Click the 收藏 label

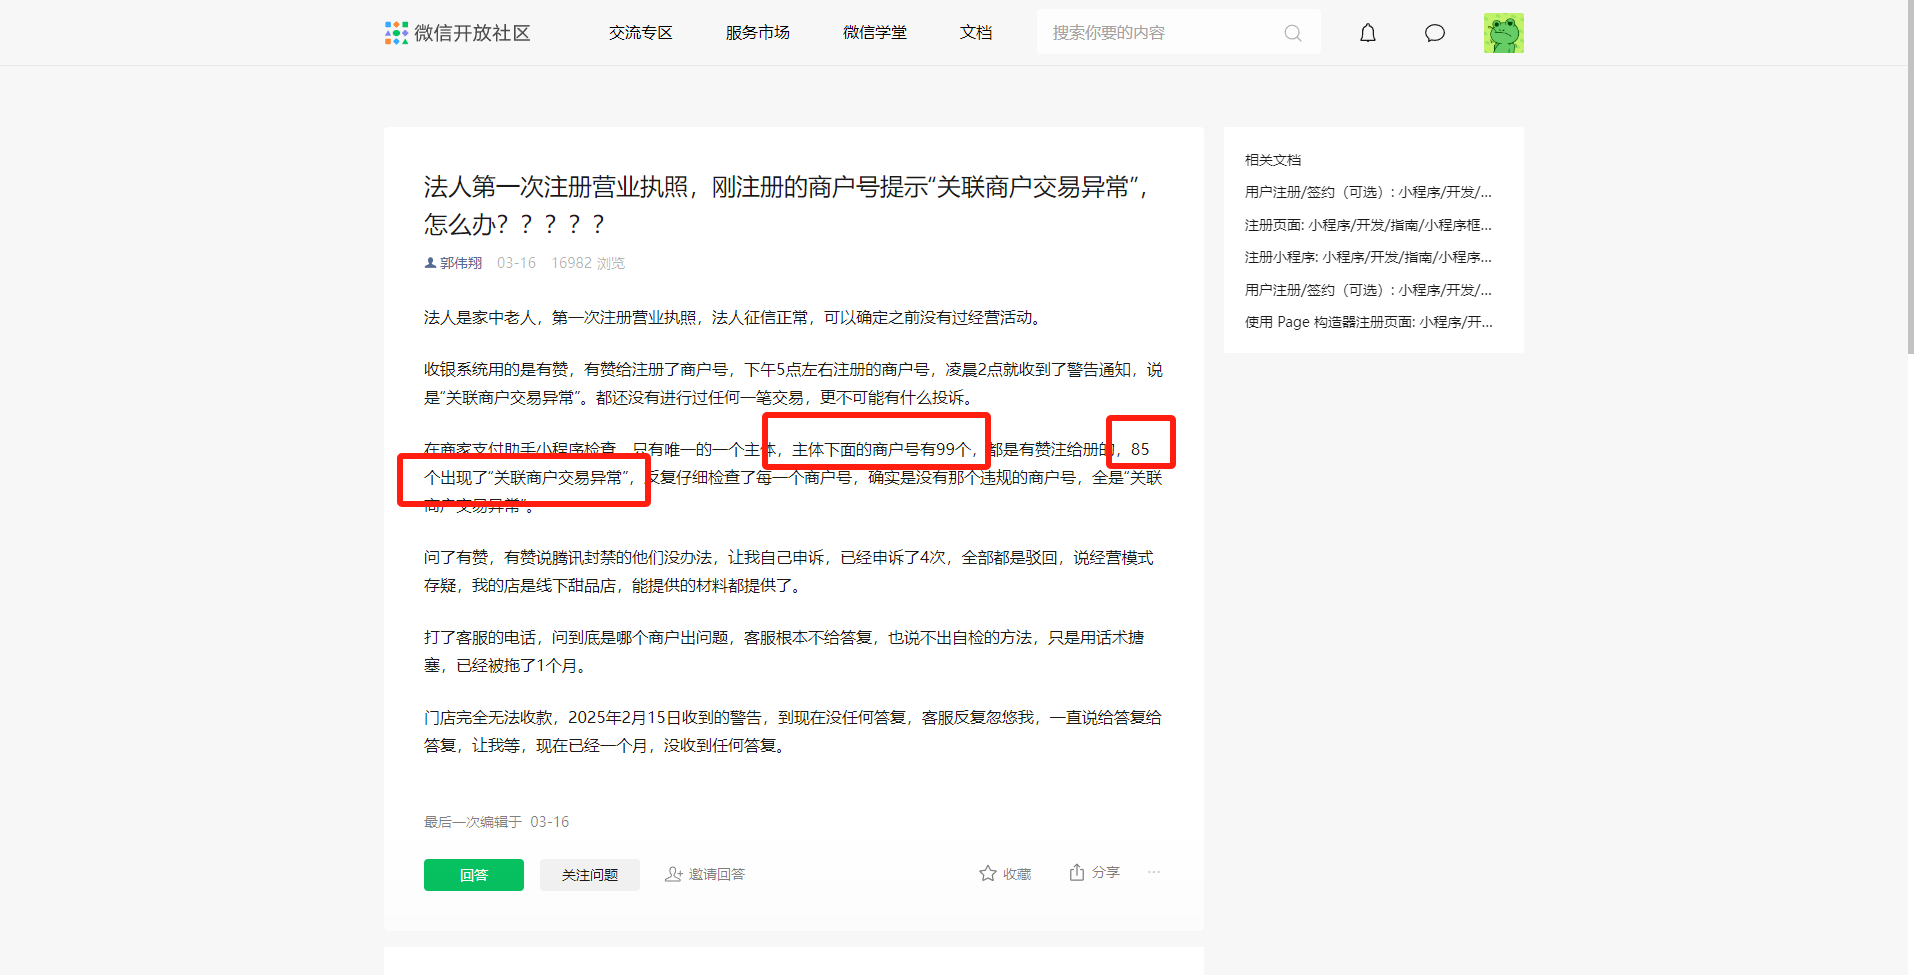pyautogui.click(x=1017, y=874)
